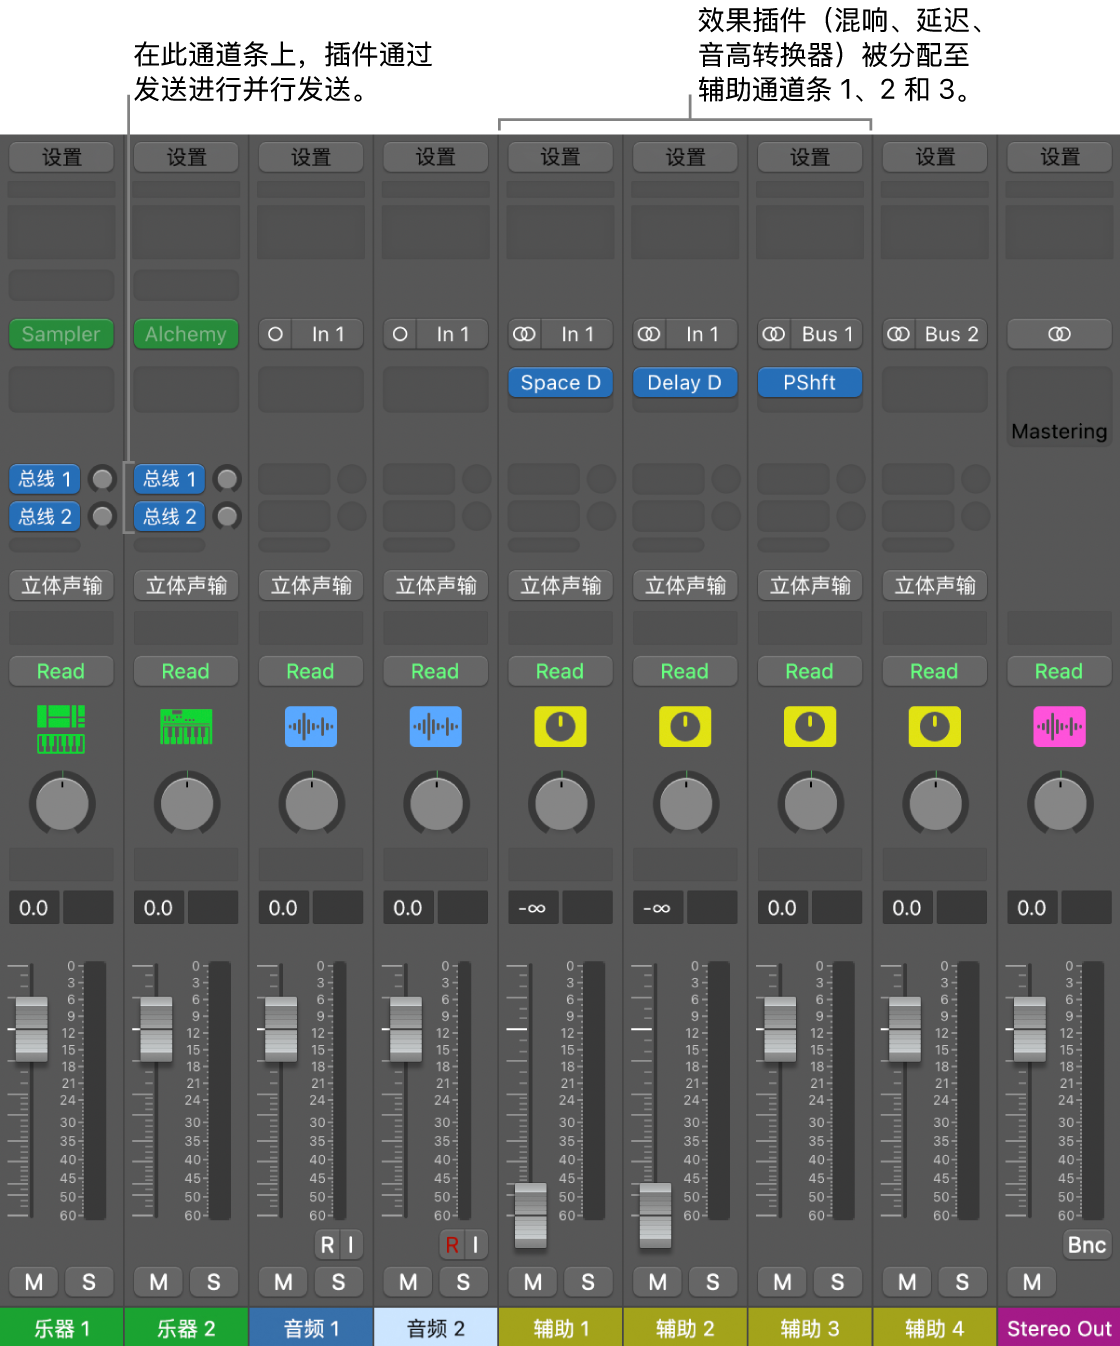Image resolution: width=1120 pixels, height=1346 pixels.
Task: Click the stereo format icon on Stereo Out
Action: (x=1059, y=334)
